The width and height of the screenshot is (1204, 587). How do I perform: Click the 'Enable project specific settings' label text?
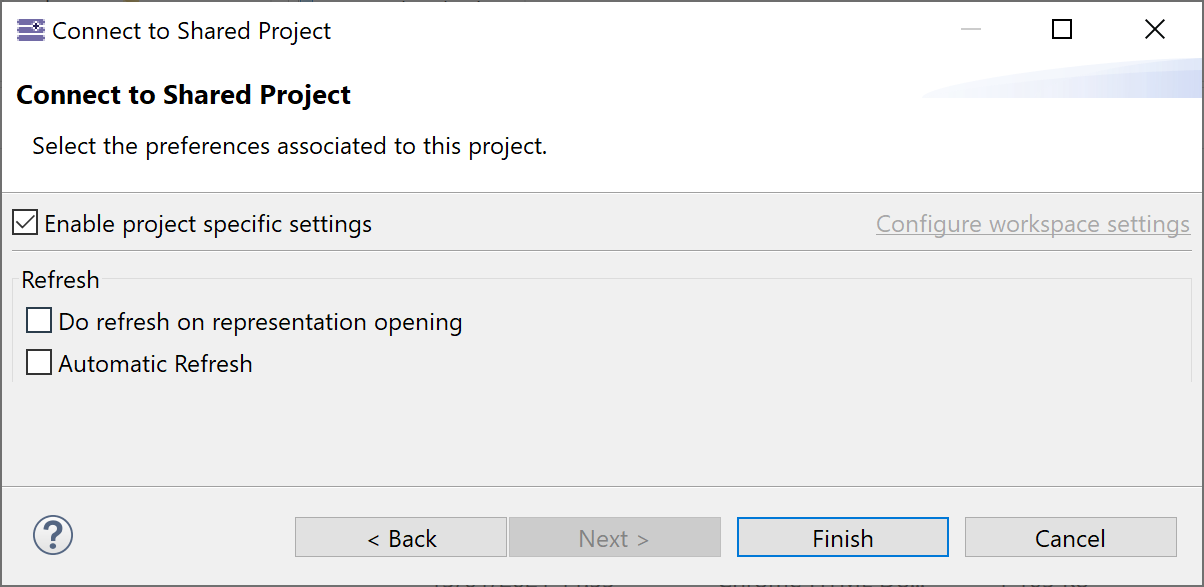(208, 224)
